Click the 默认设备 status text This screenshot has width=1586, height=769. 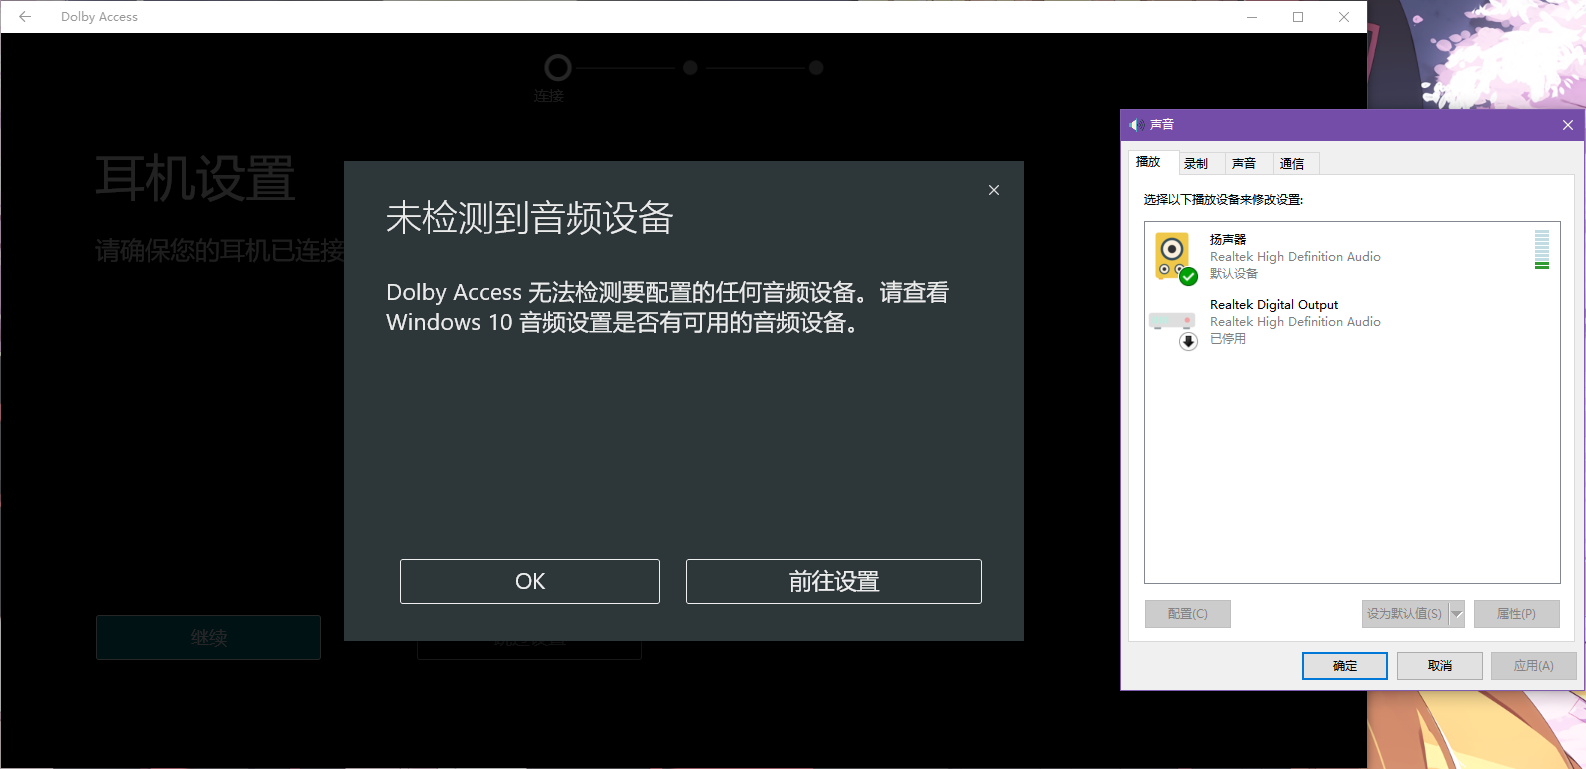point(1234,273)
